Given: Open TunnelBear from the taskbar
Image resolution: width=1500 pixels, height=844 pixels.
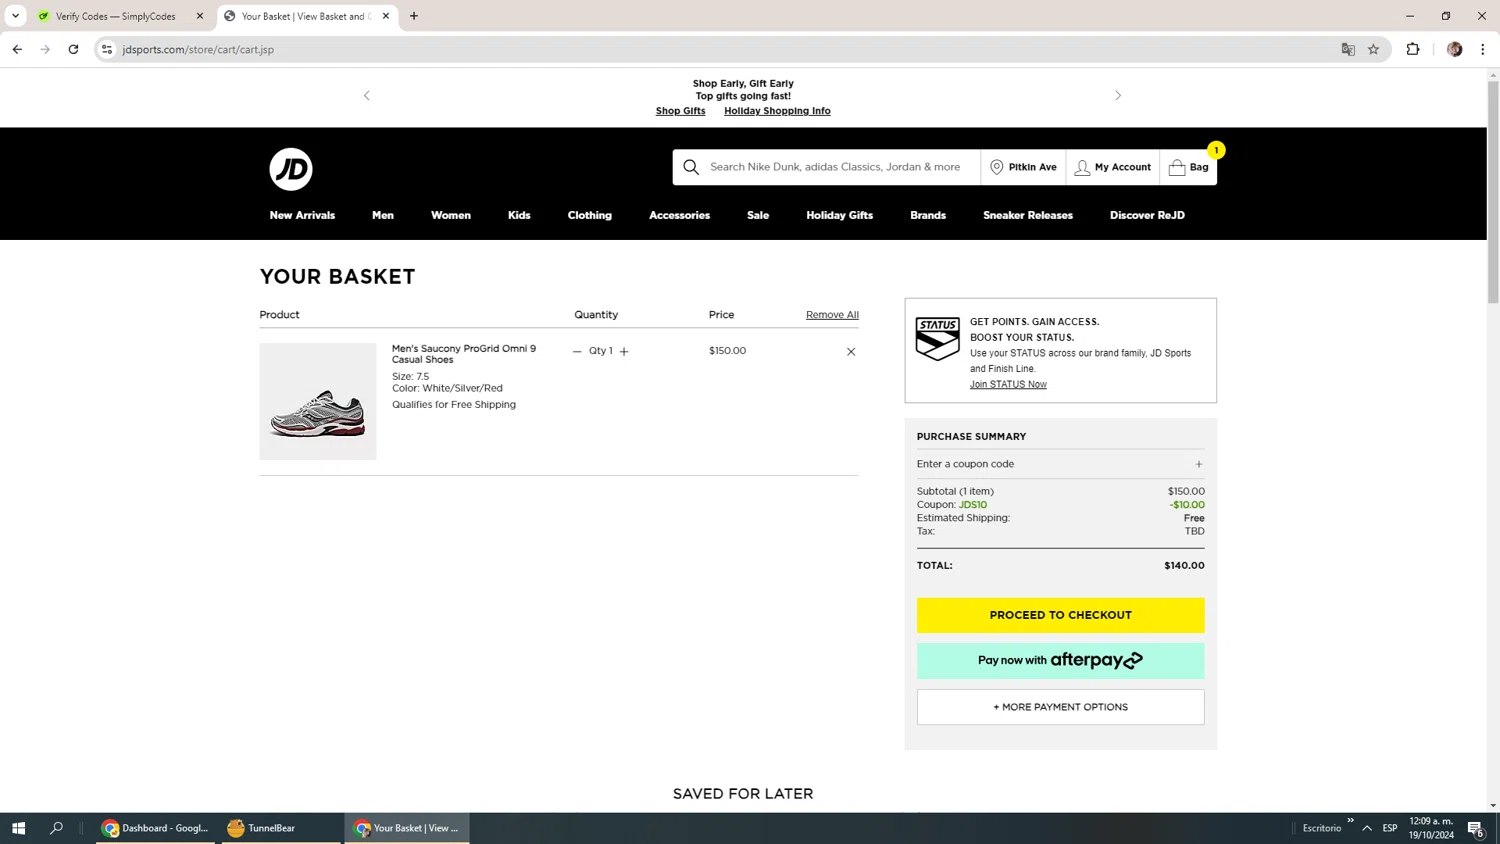Looking at the screenshot, I should 280,828.
